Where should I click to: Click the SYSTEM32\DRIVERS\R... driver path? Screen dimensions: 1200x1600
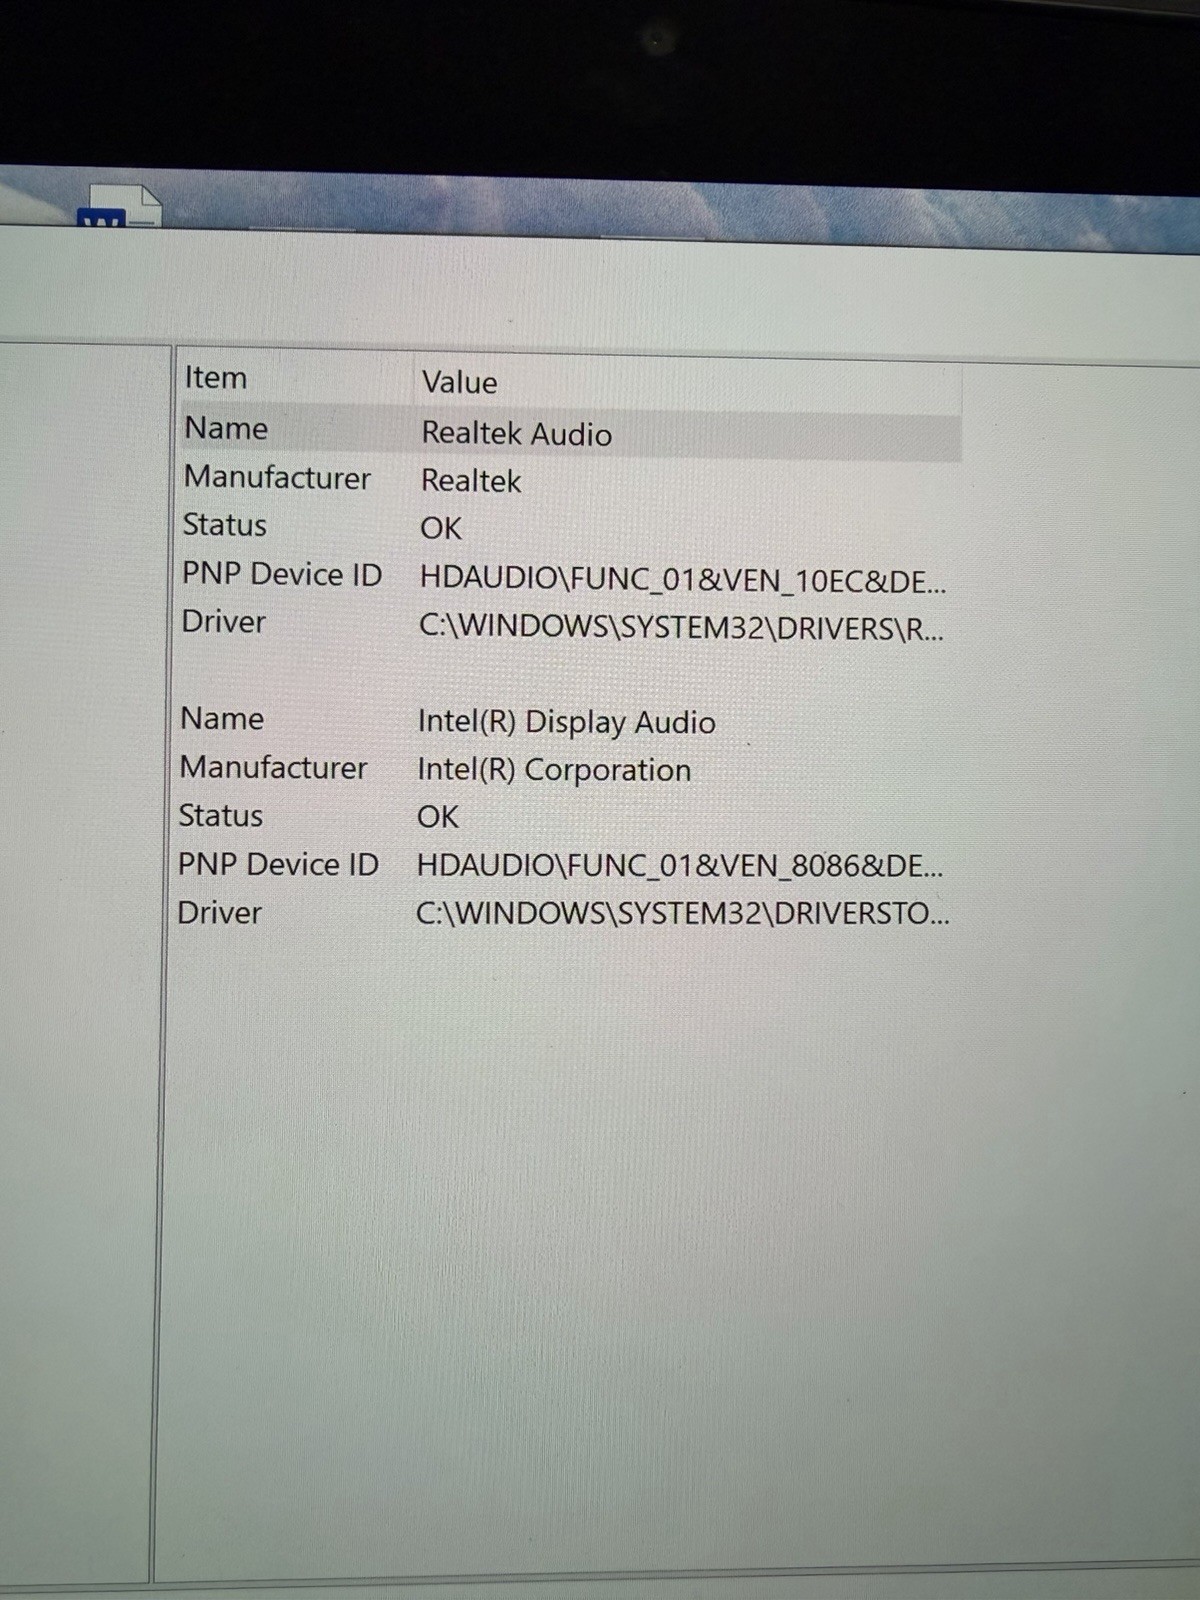pos(681,627)
